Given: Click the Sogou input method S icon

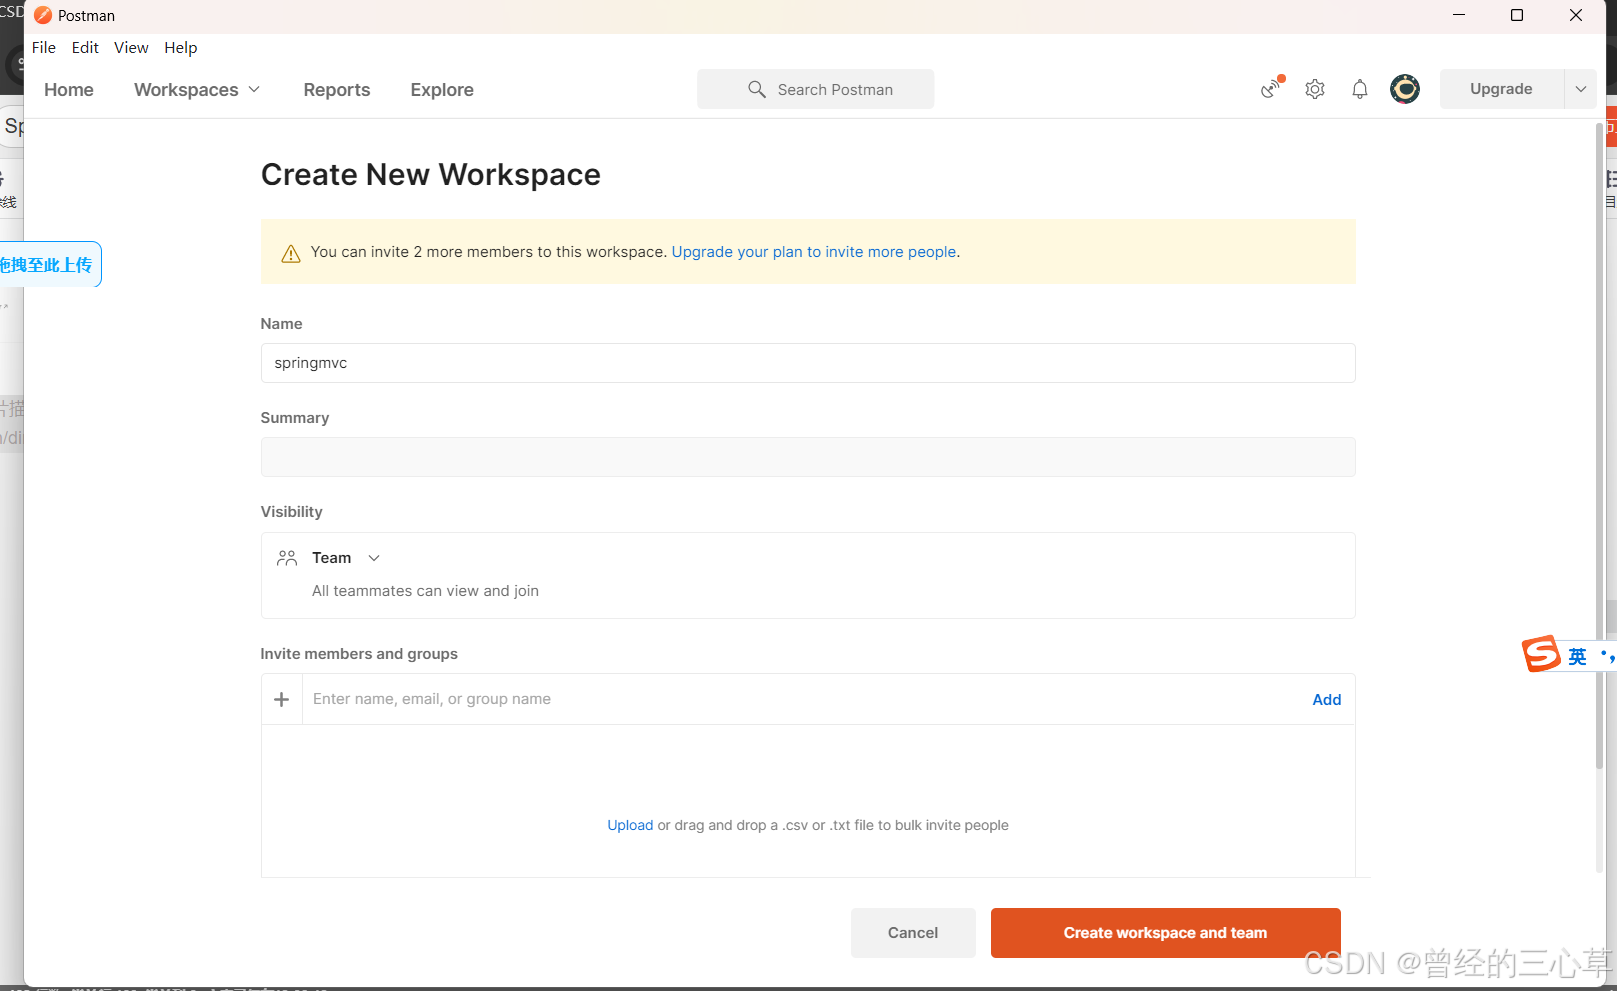Looking at the screenshot, I should pos(1541,654).
